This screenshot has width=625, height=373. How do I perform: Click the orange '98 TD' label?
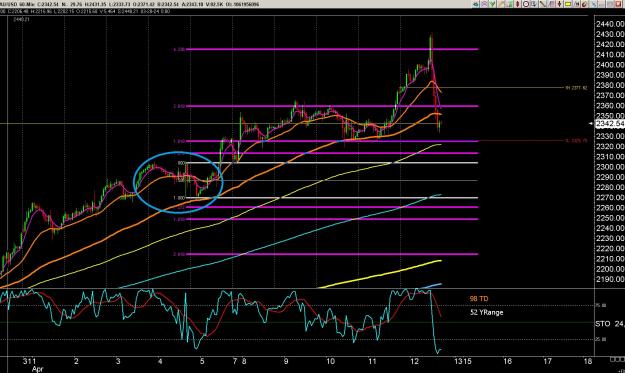[x=479, y=298]
